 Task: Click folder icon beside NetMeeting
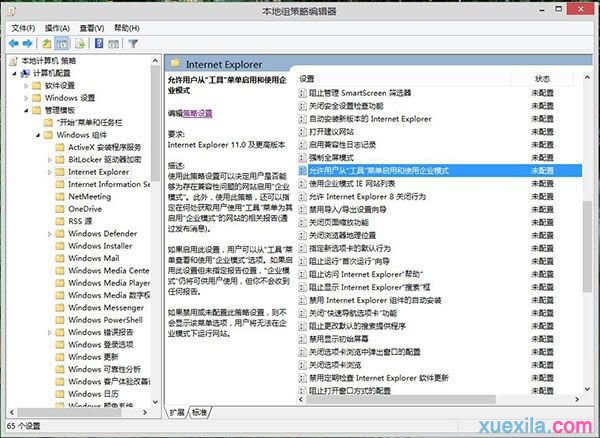[x=60, y=197]
